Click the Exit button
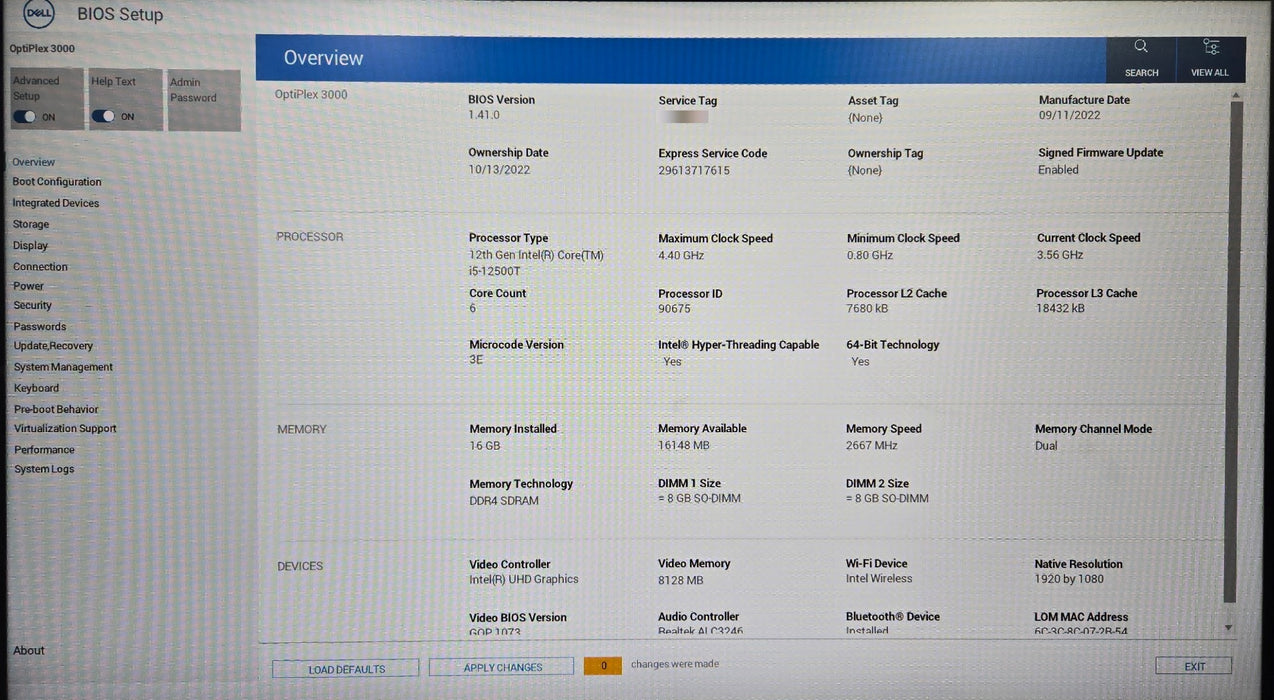The height and width of the screenshot is (700, 1274). [x=1194, y=666]
